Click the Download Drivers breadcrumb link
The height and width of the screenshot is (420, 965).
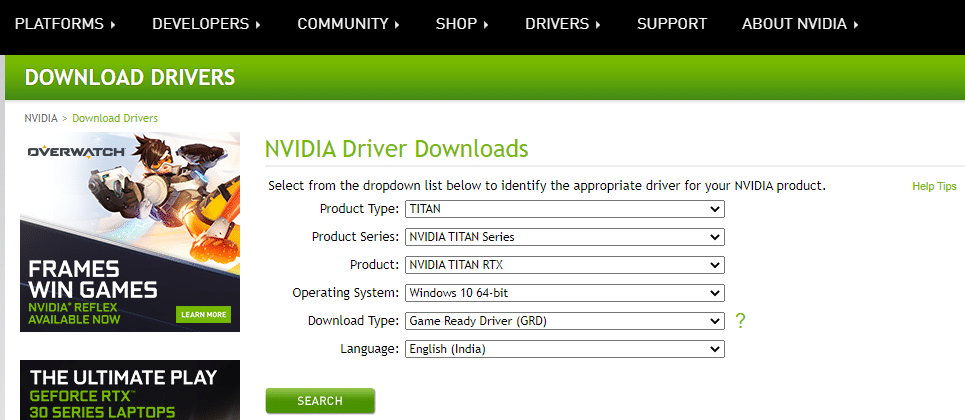pyautogui.click(x=115, y=118)
